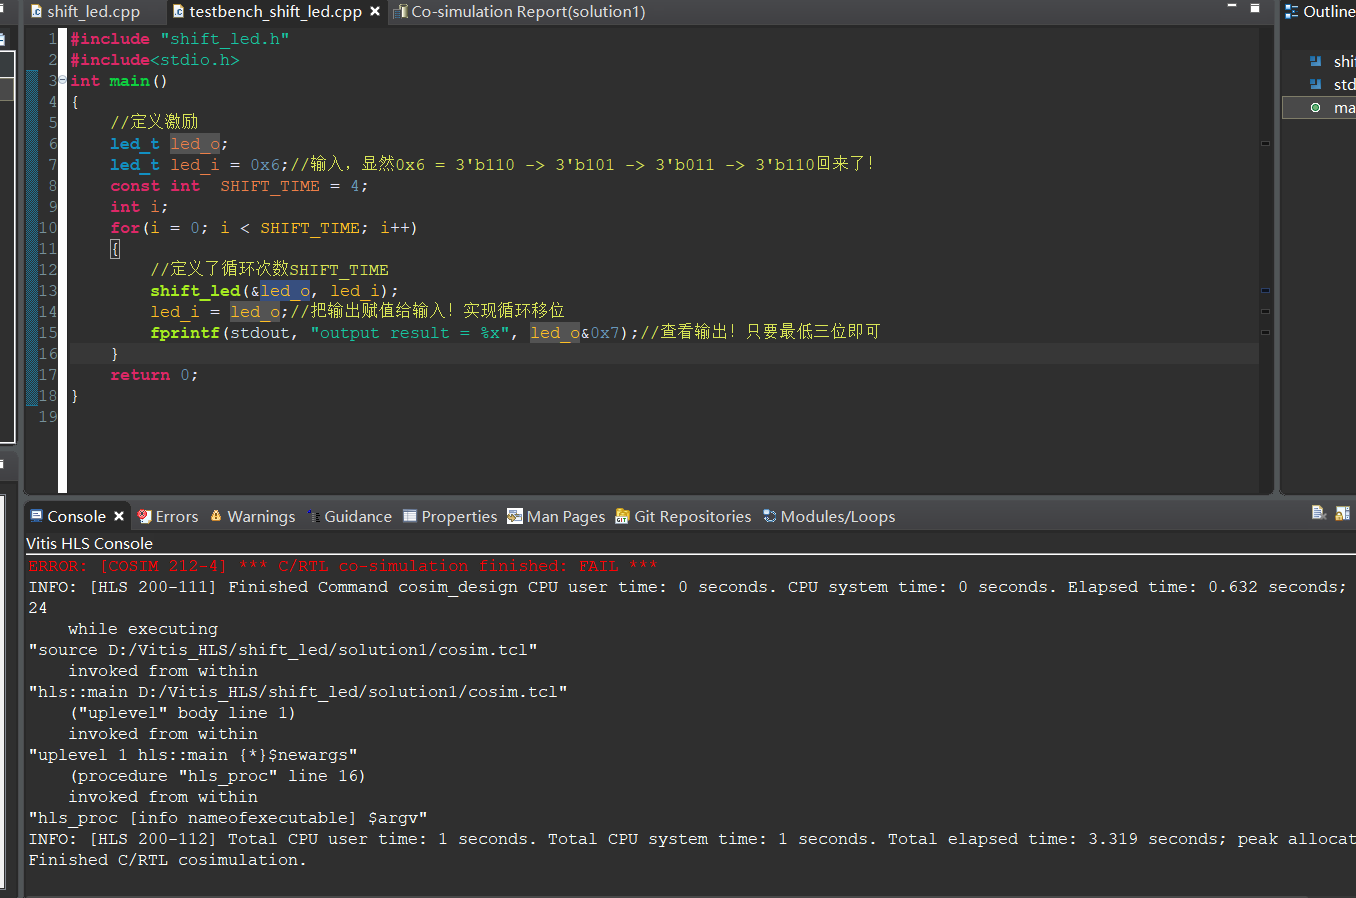Close the Console view

pyautogui.click(x=119, y=516)
